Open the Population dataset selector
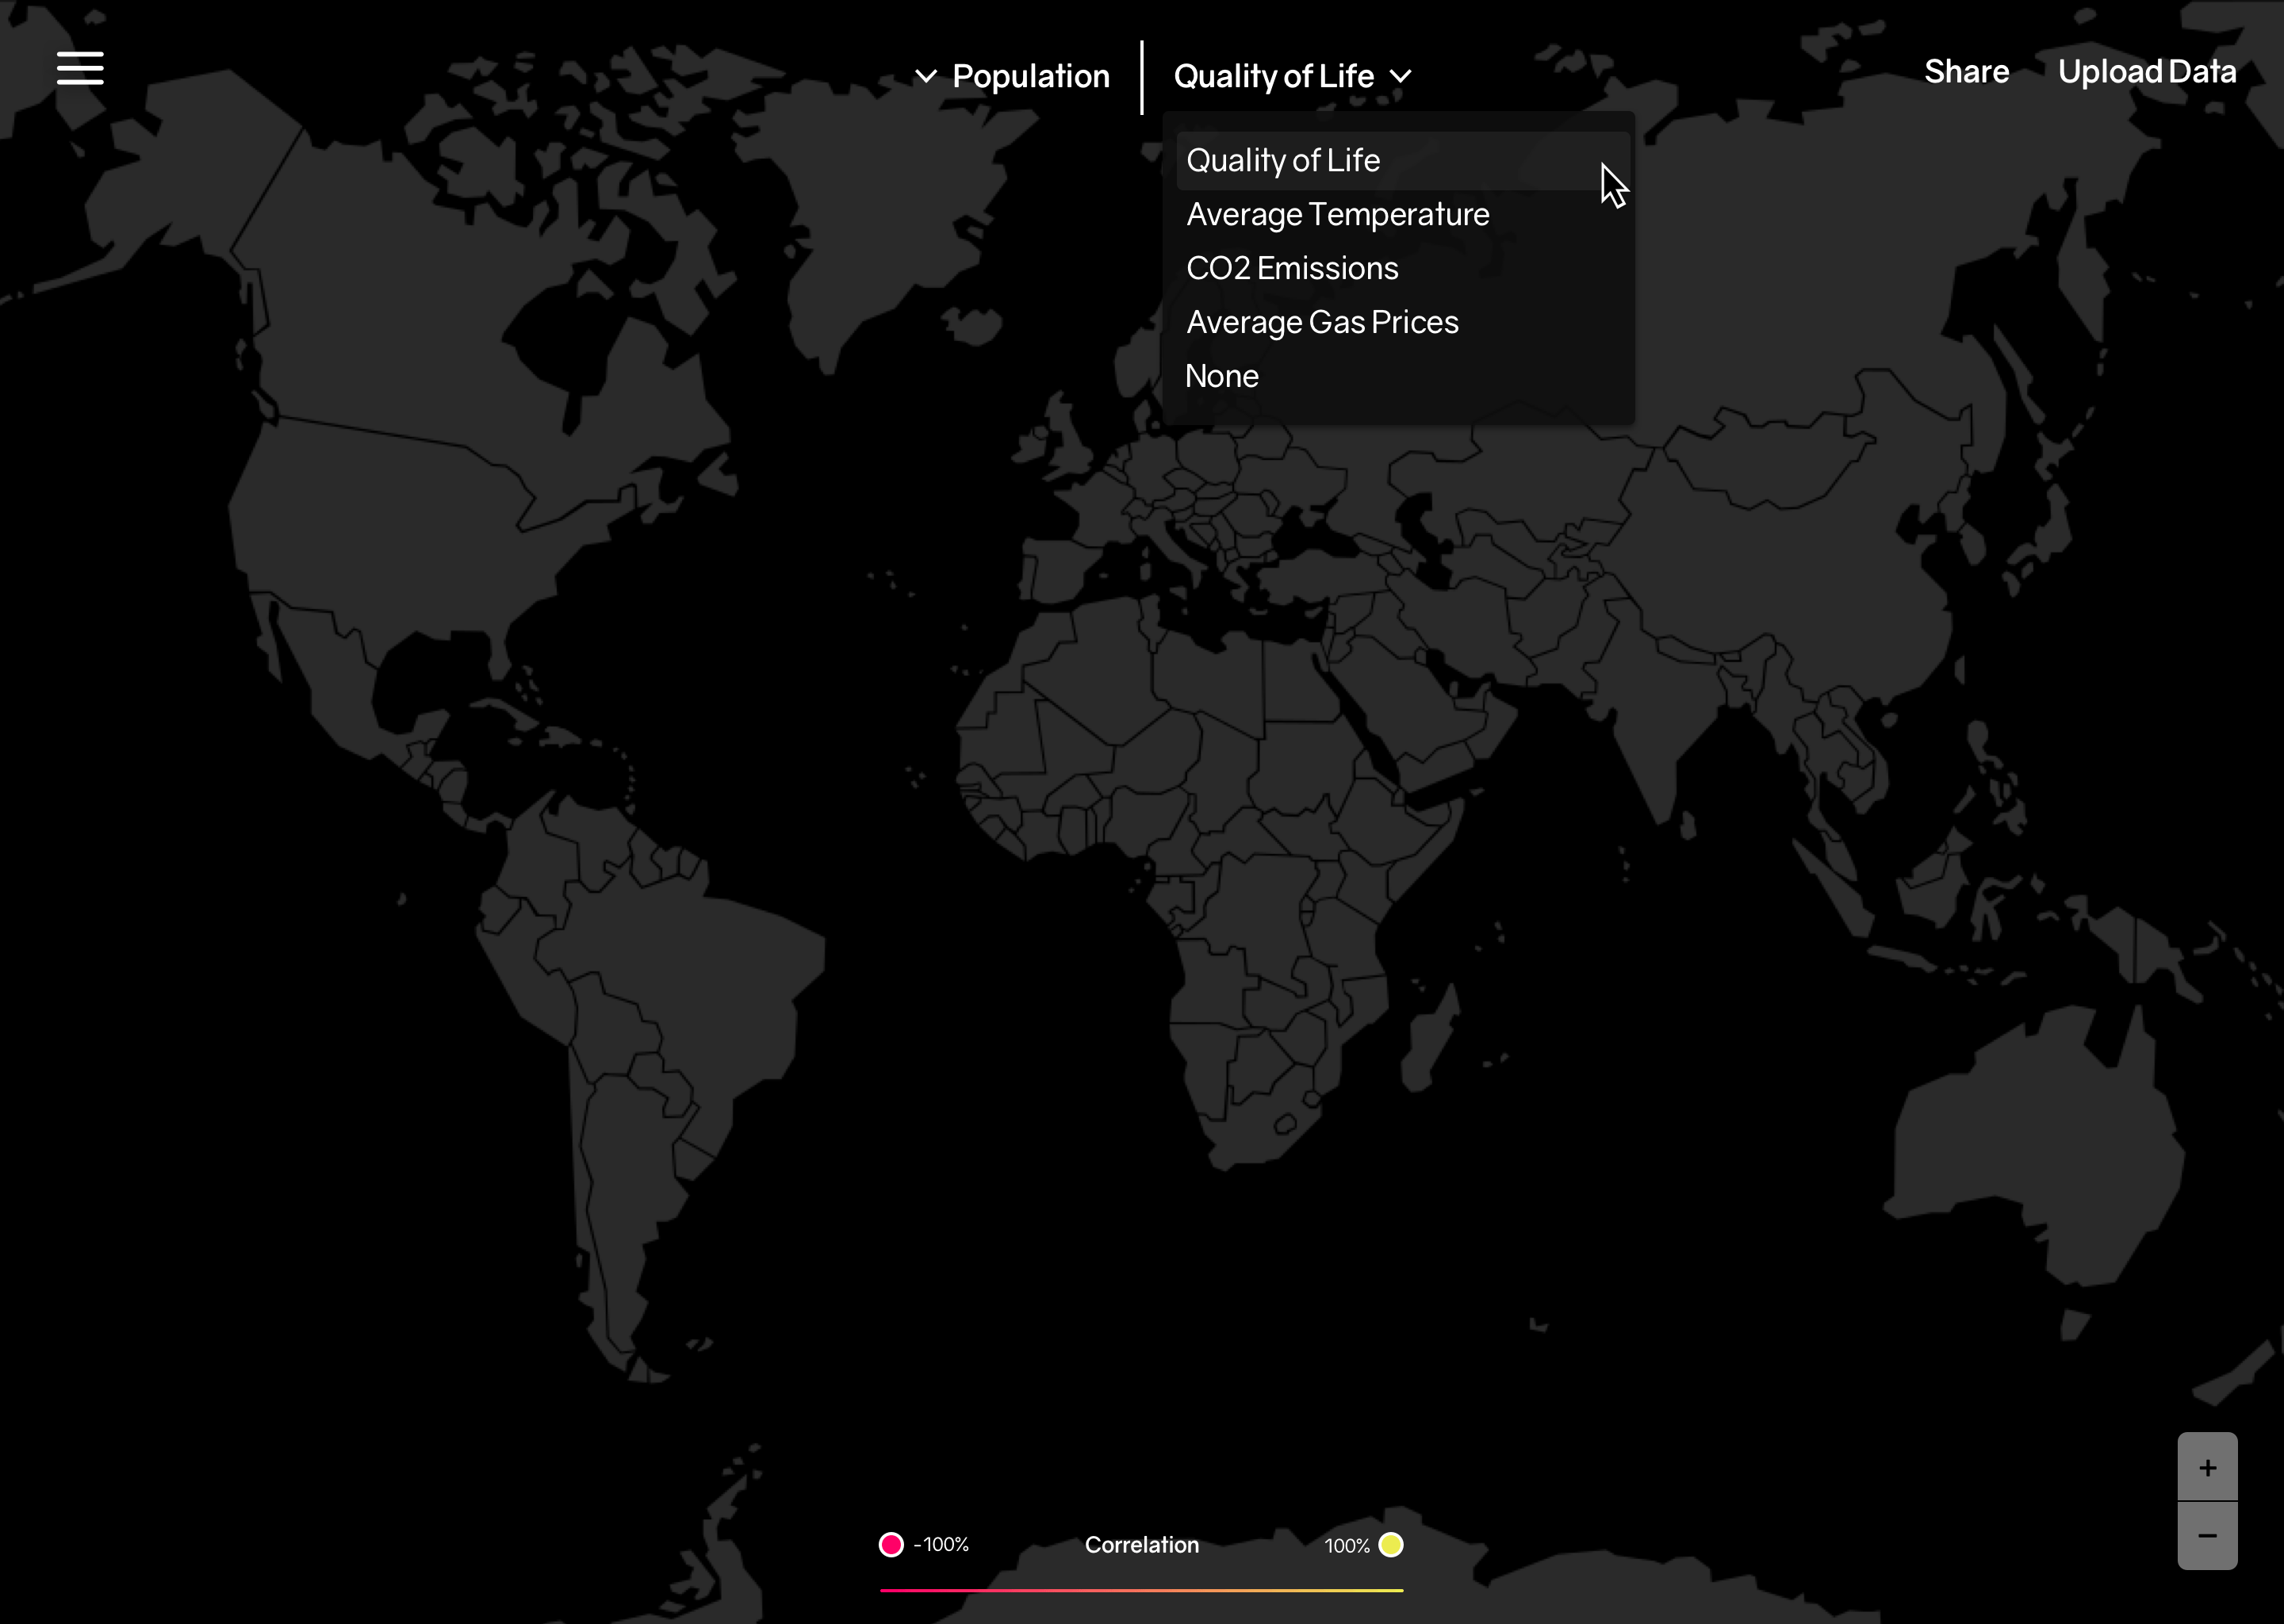 pyautogui.click(x=1031, y=76)
